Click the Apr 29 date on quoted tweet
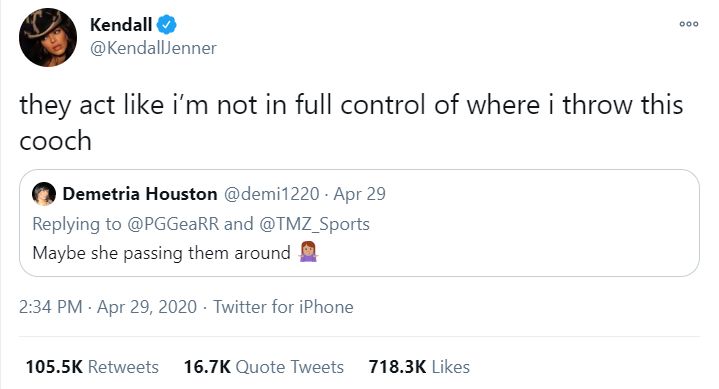This screenshot has width=719, height=389. pyautogui.click(x=360, y=194)
